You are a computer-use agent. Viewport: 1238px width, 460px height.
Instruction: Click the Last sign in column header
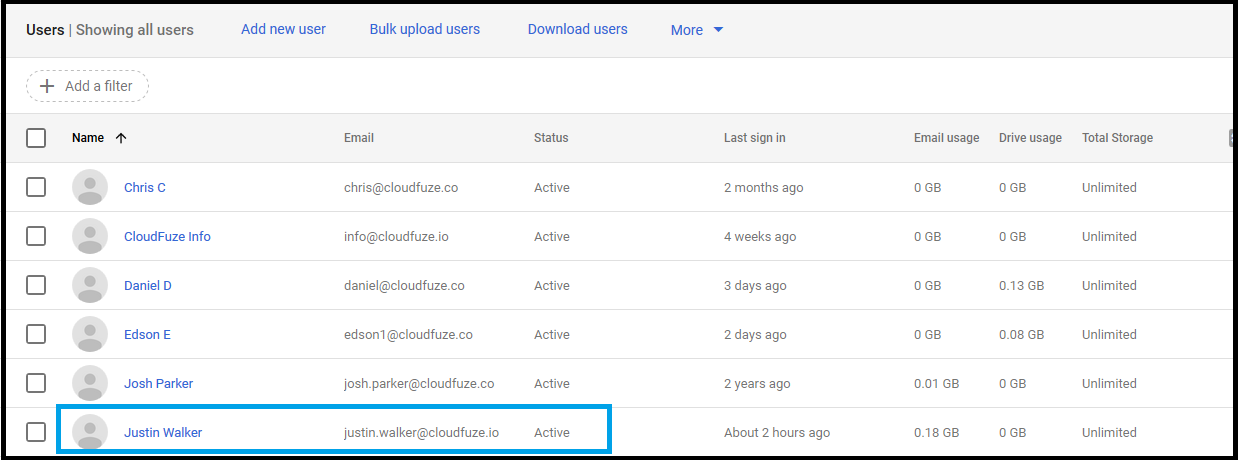[754, 138]
